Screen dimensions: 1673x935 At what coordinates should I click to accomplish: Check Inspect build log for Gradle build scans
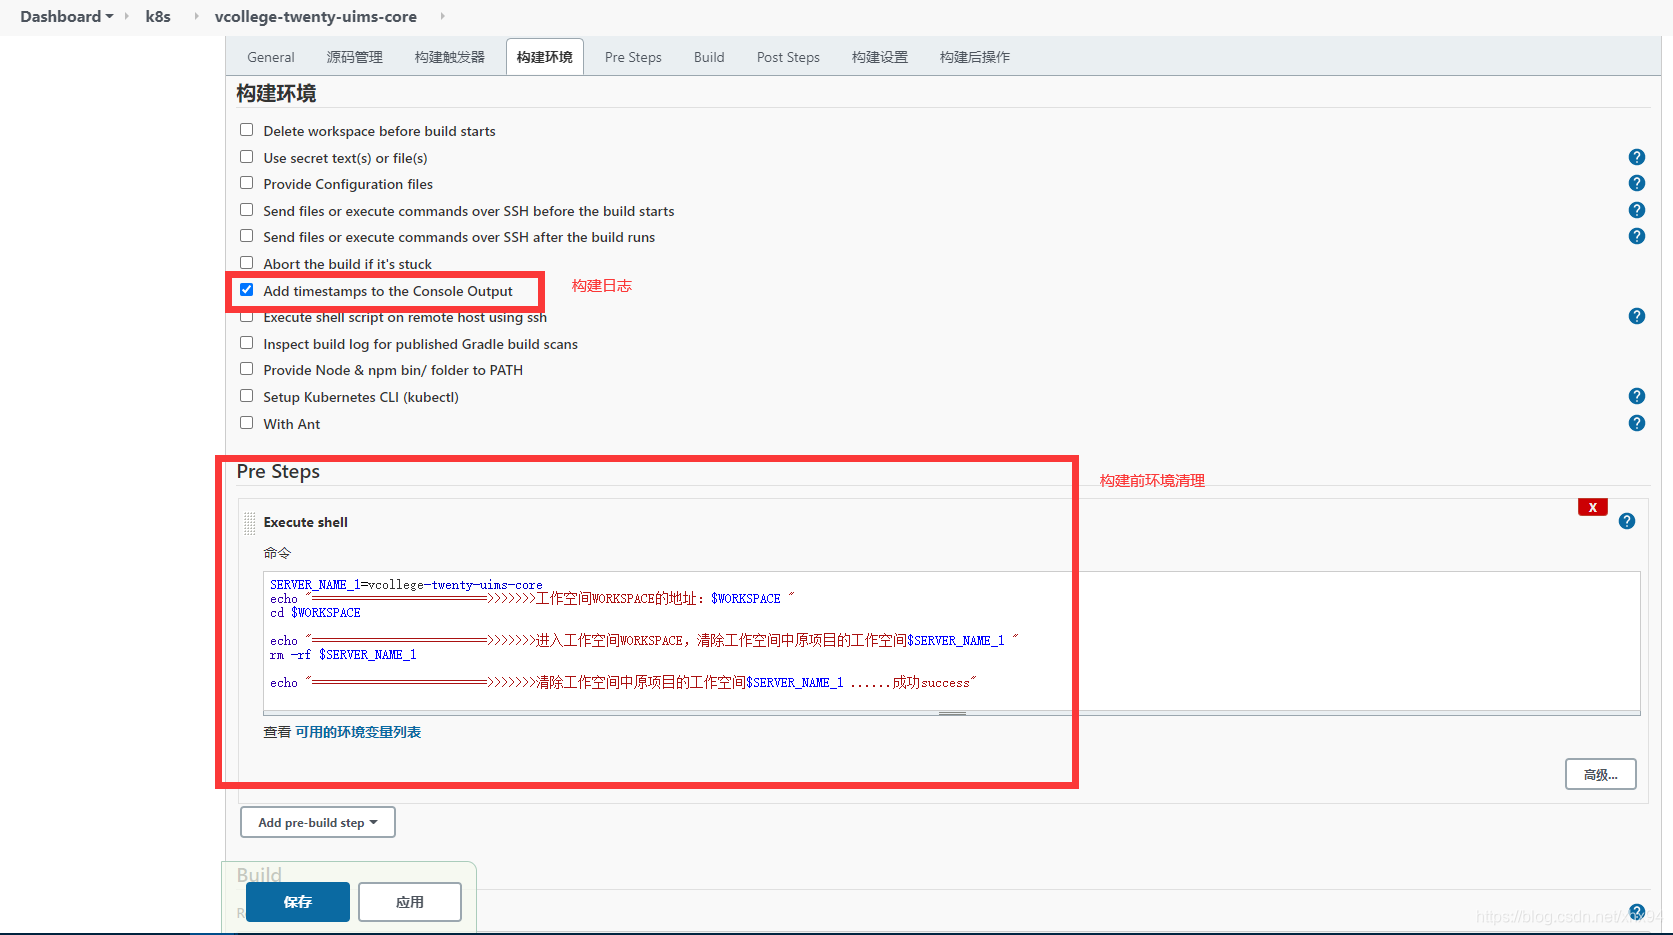point(246,343)
